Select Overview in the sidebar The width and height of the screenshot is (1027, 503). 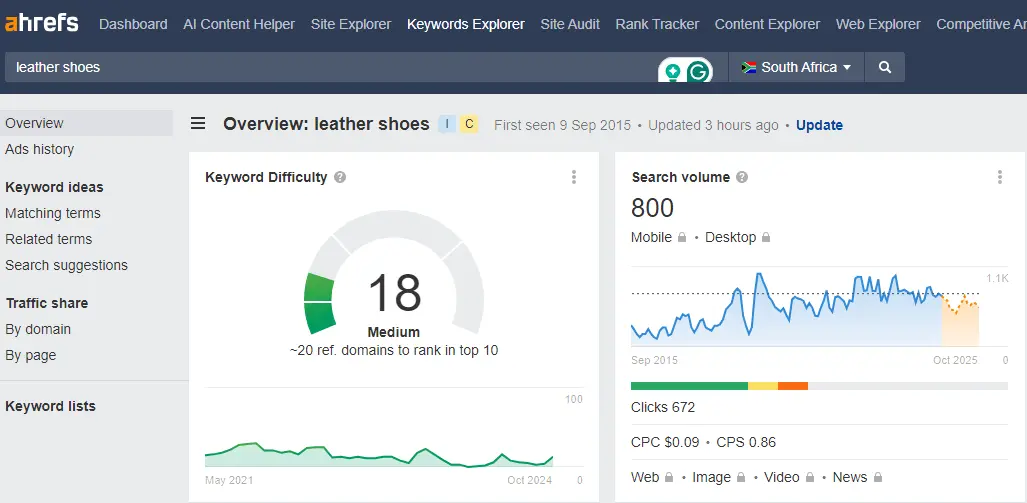pyautogui.click(x=86, y=123)
